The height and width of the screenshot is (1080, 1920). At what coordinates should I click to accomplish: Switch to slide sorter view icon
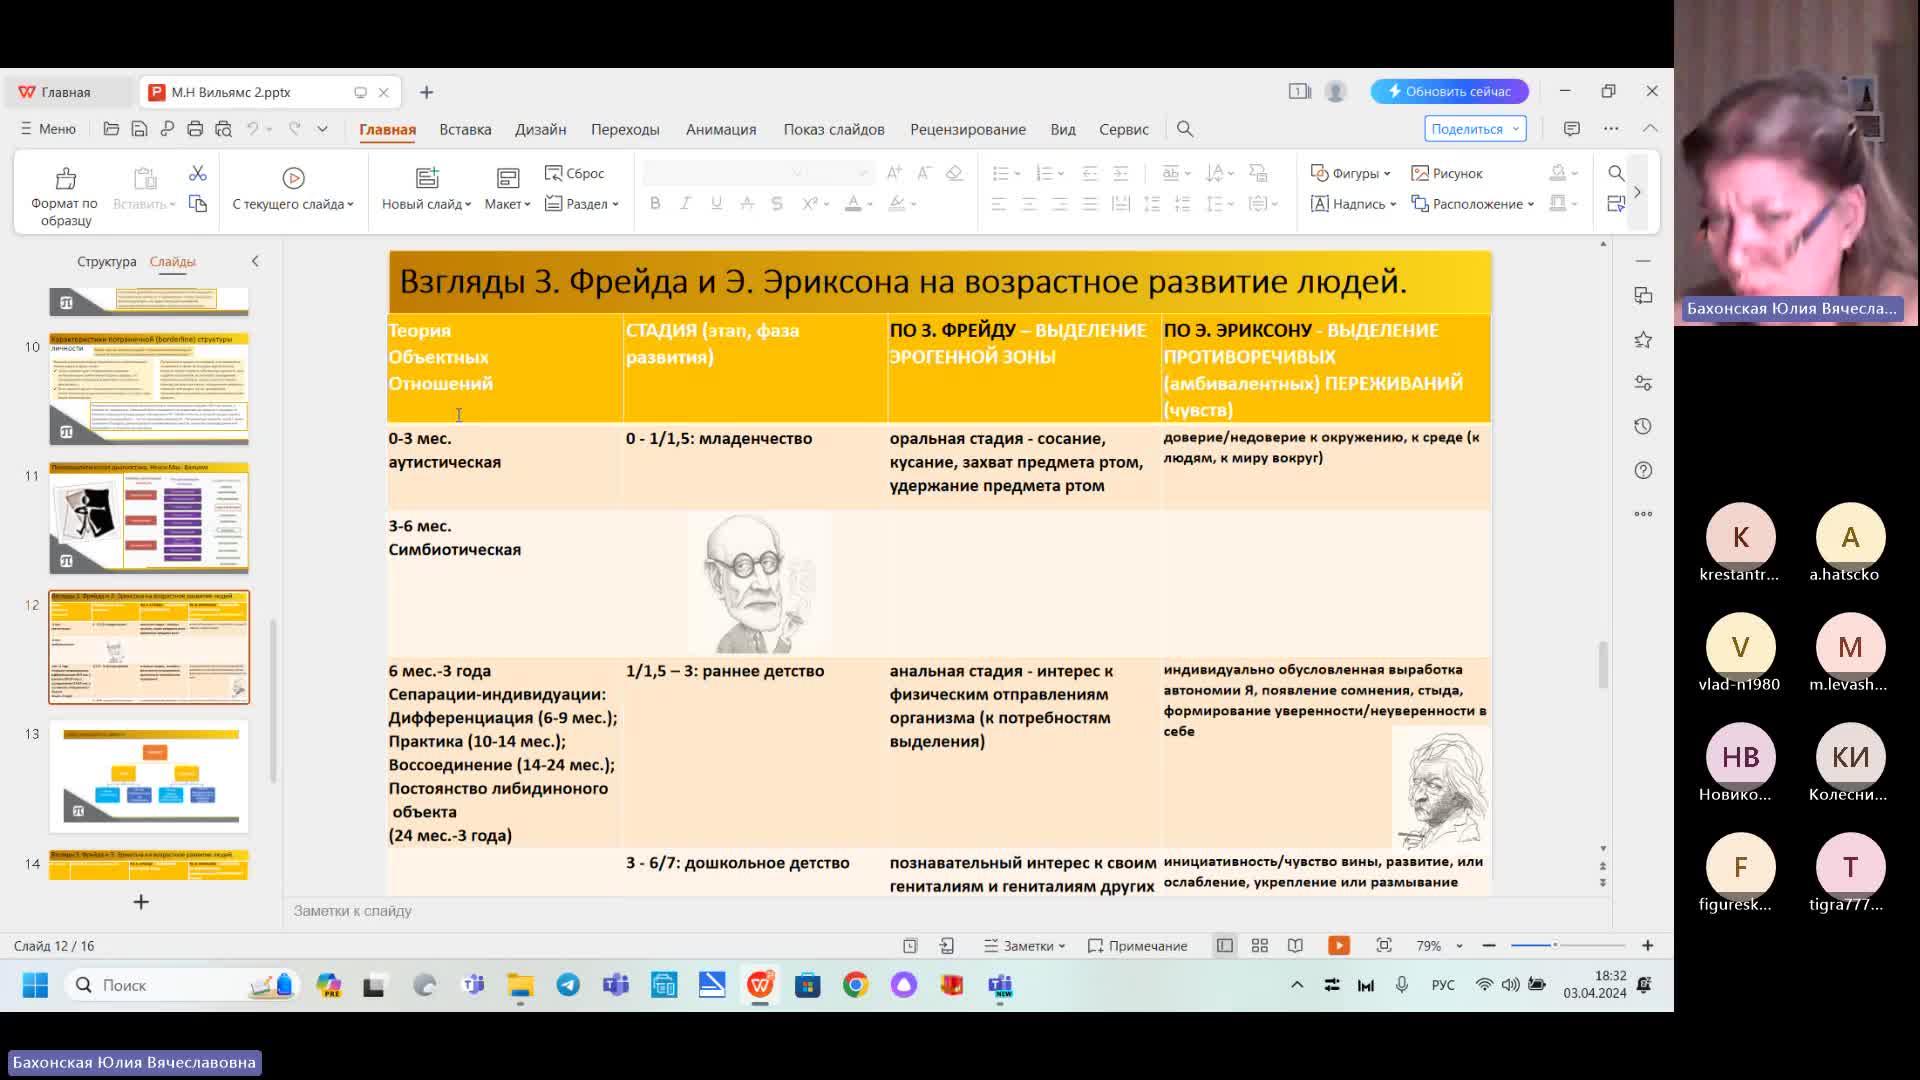(1260, 946)
